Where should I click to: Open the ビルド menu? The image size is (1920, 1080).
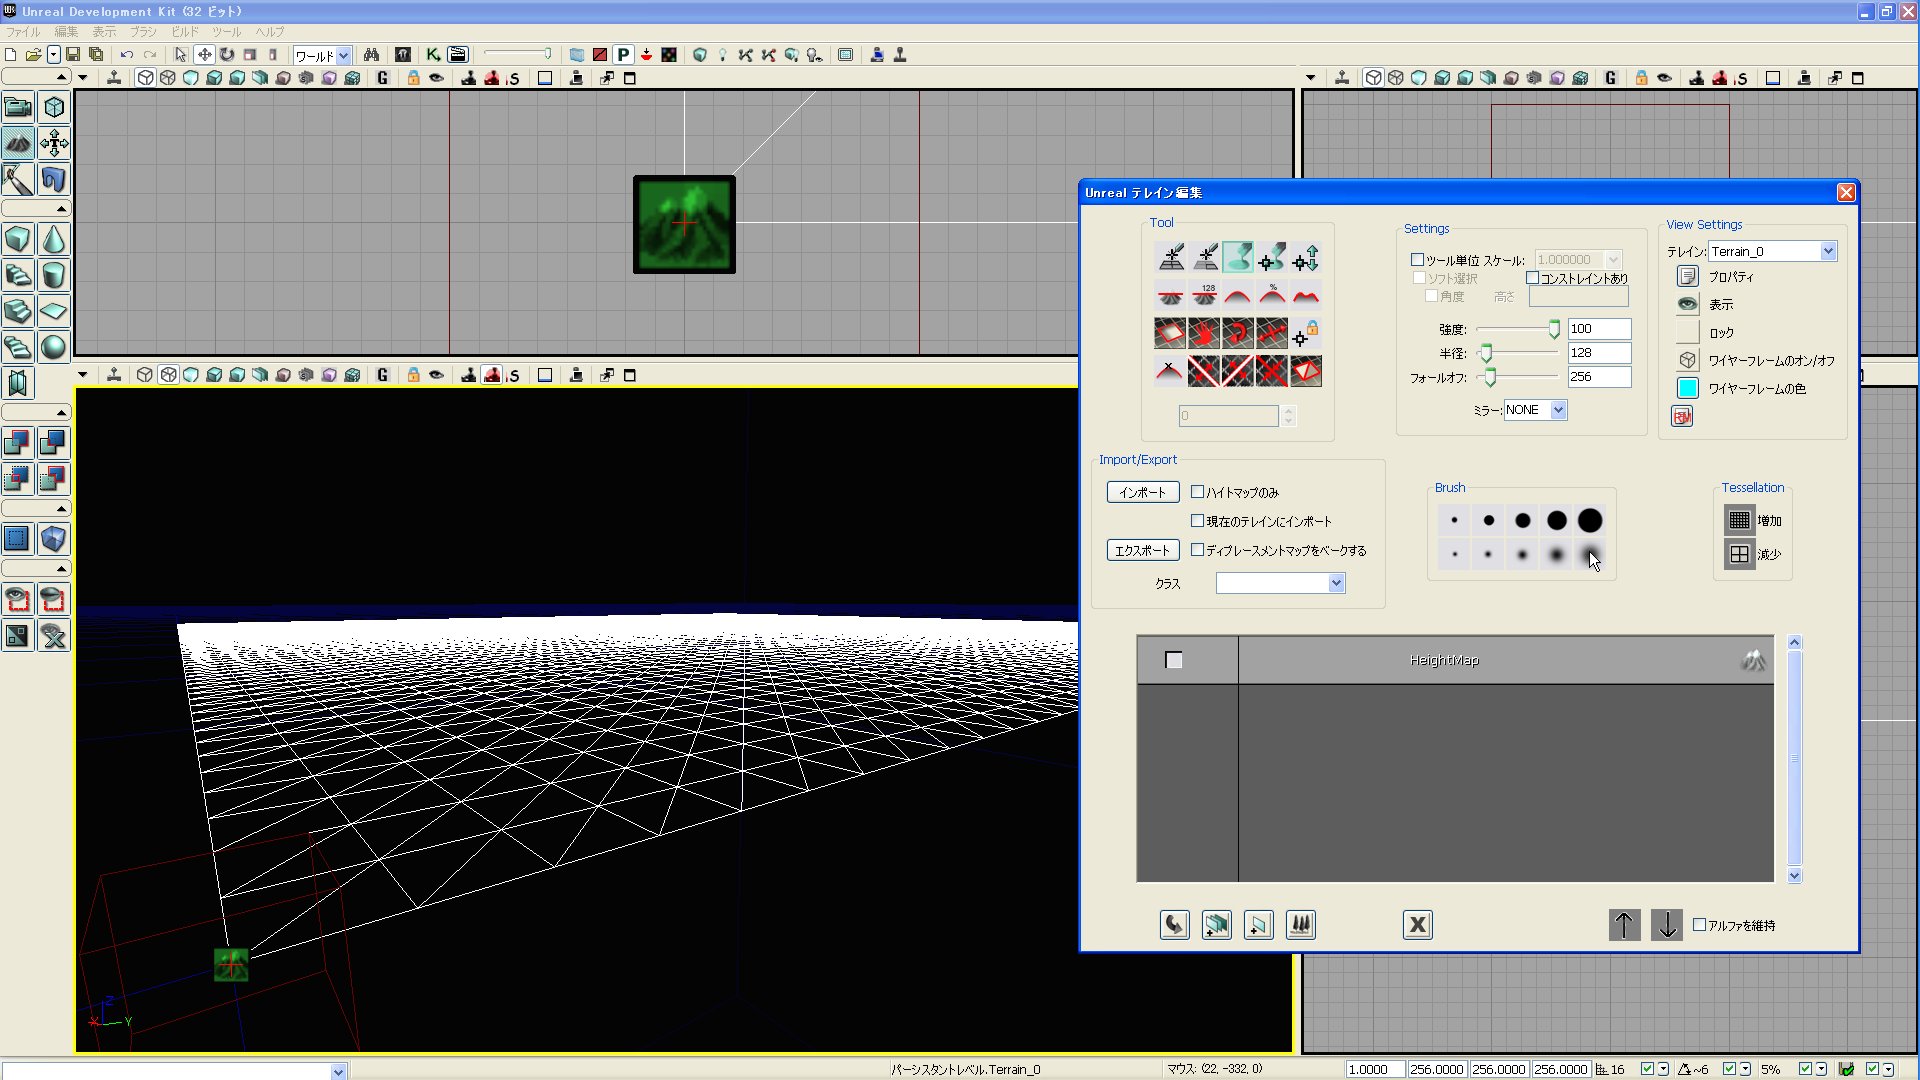point(185,32)
